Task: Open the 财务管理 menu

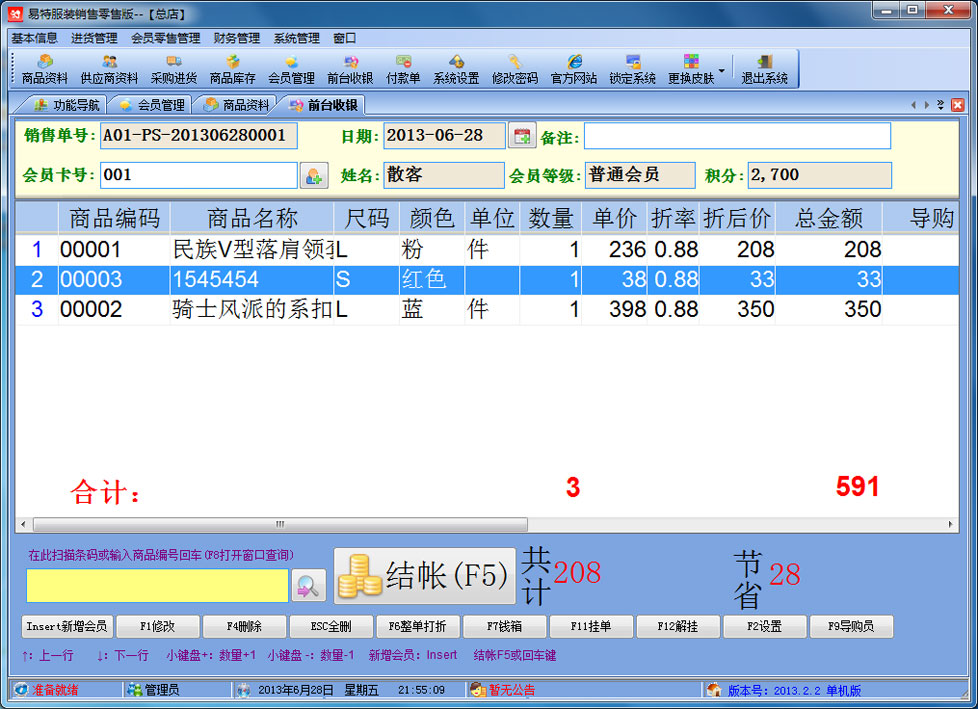Action: point(236,38)
